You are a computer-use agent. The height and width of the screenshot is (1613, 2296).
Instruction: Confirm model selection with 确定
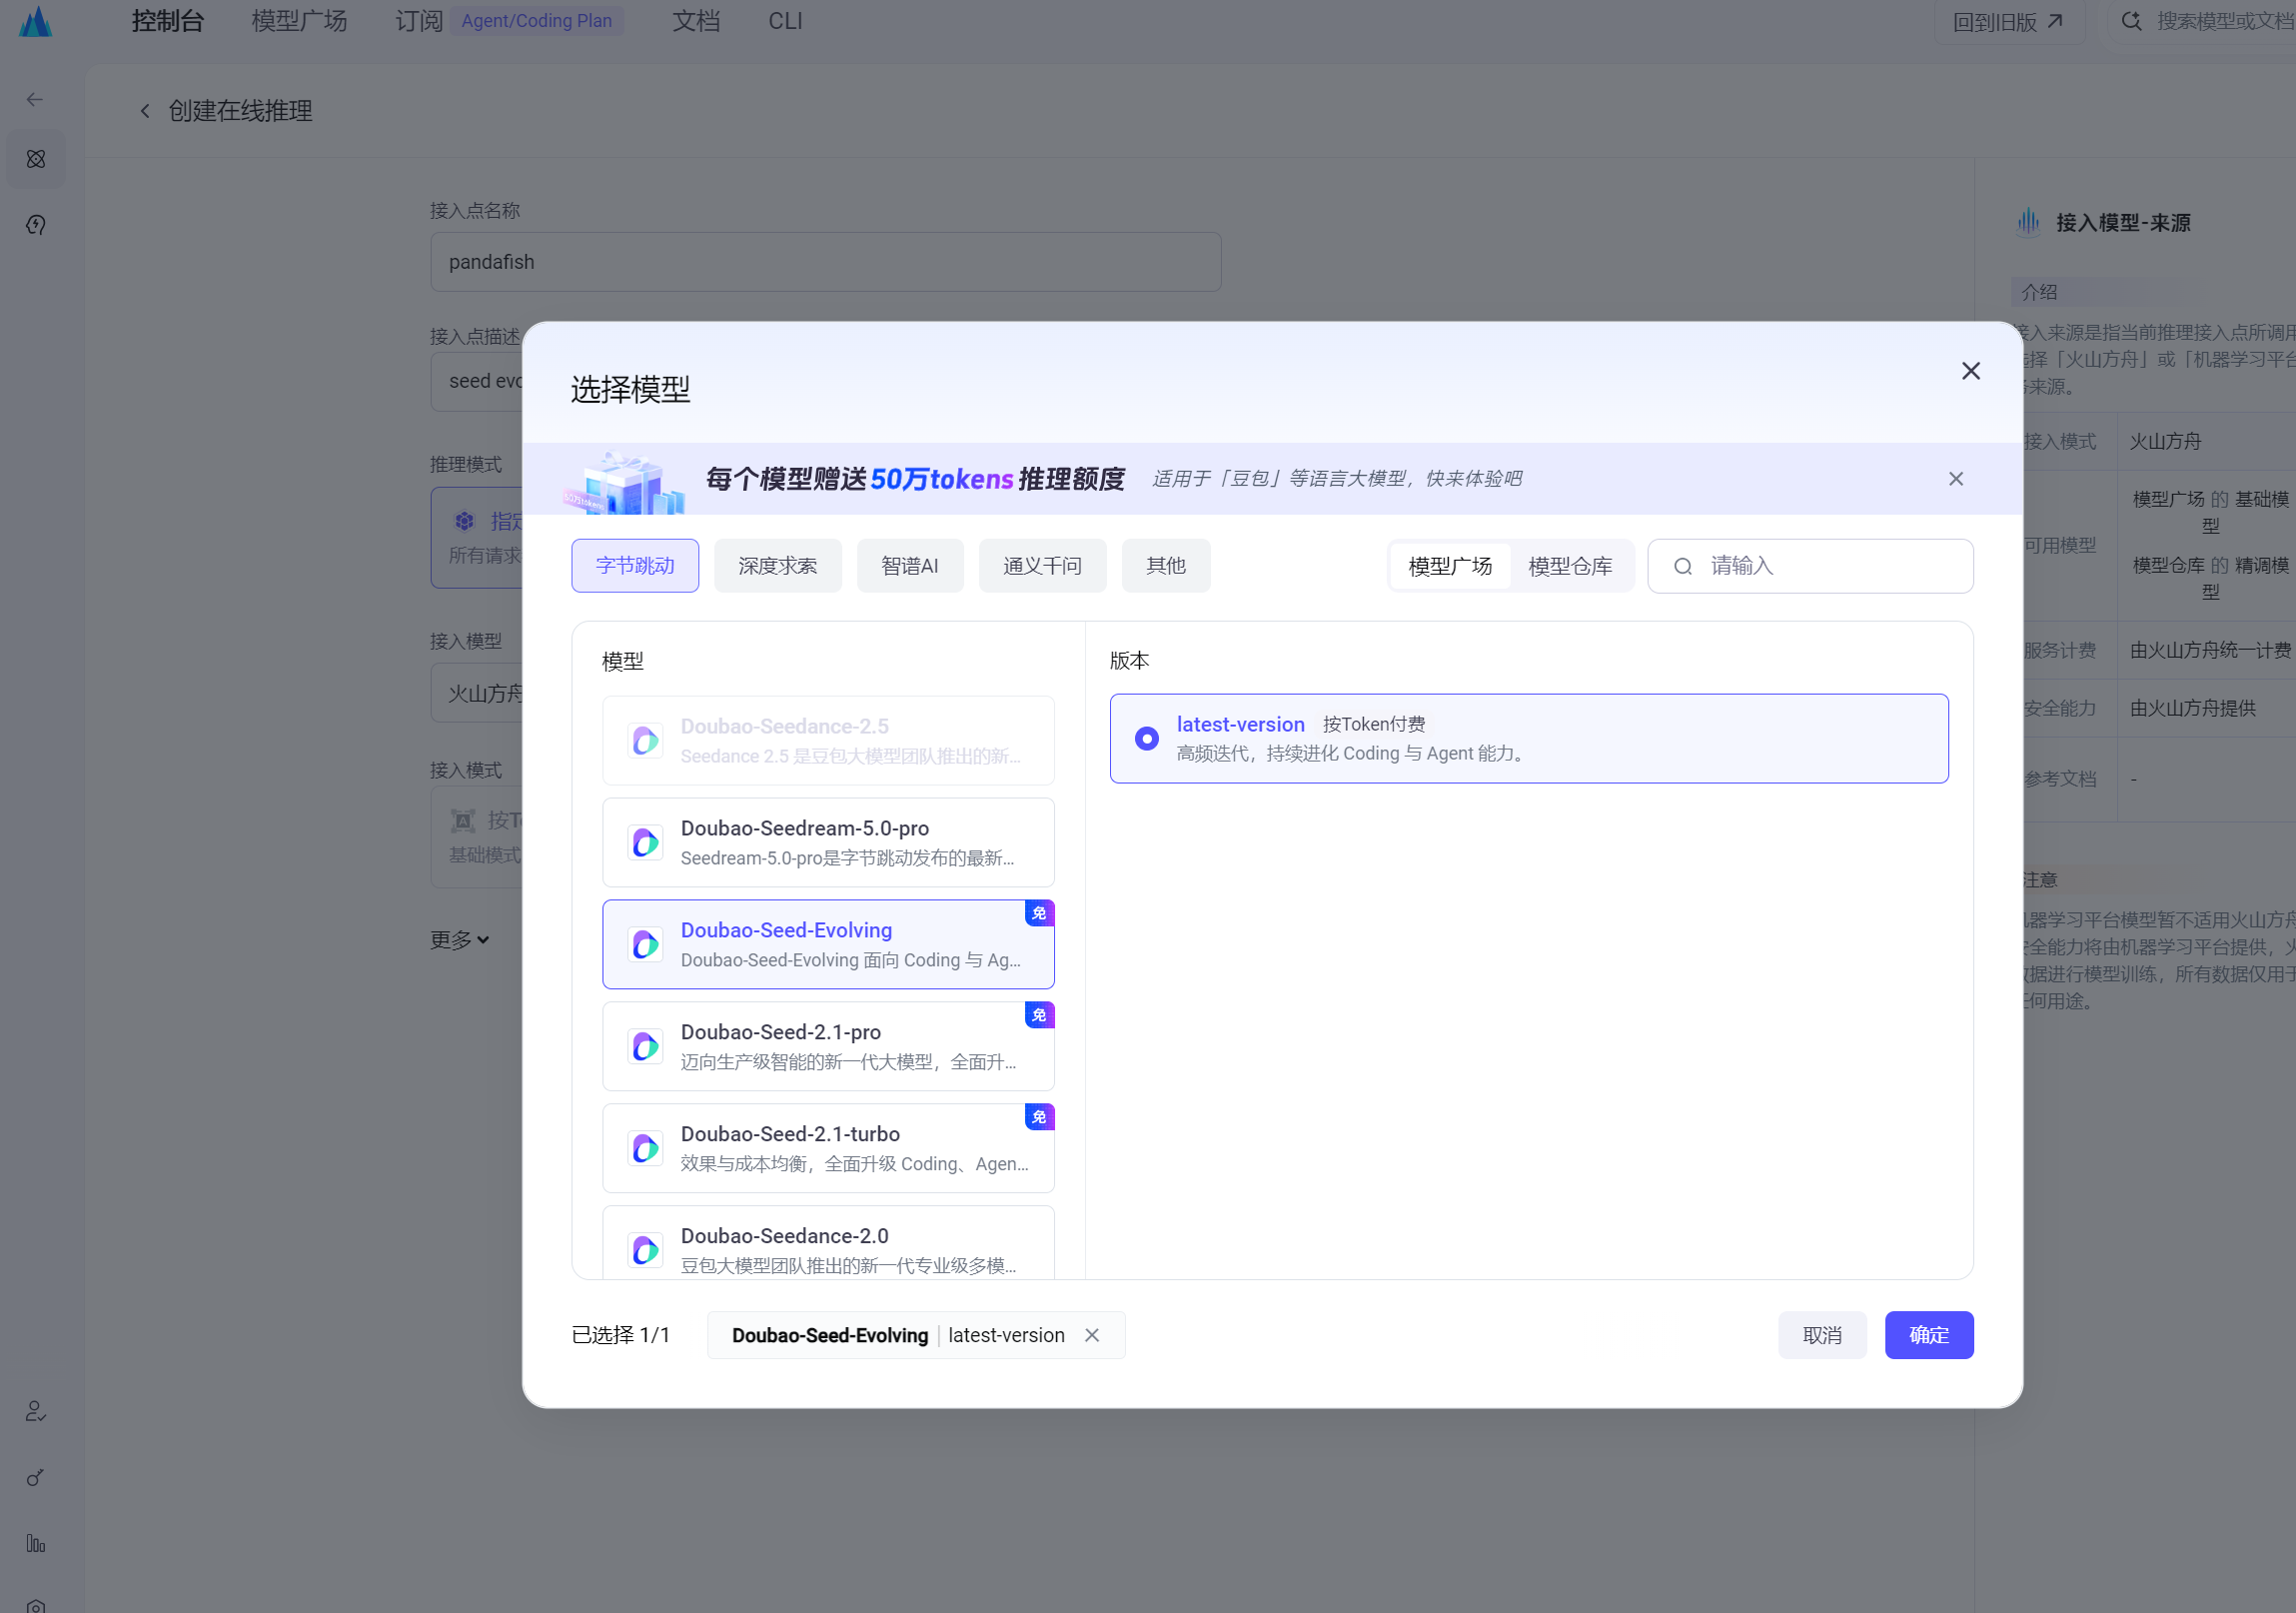pyautogui.click(x=1928, y=1335)
